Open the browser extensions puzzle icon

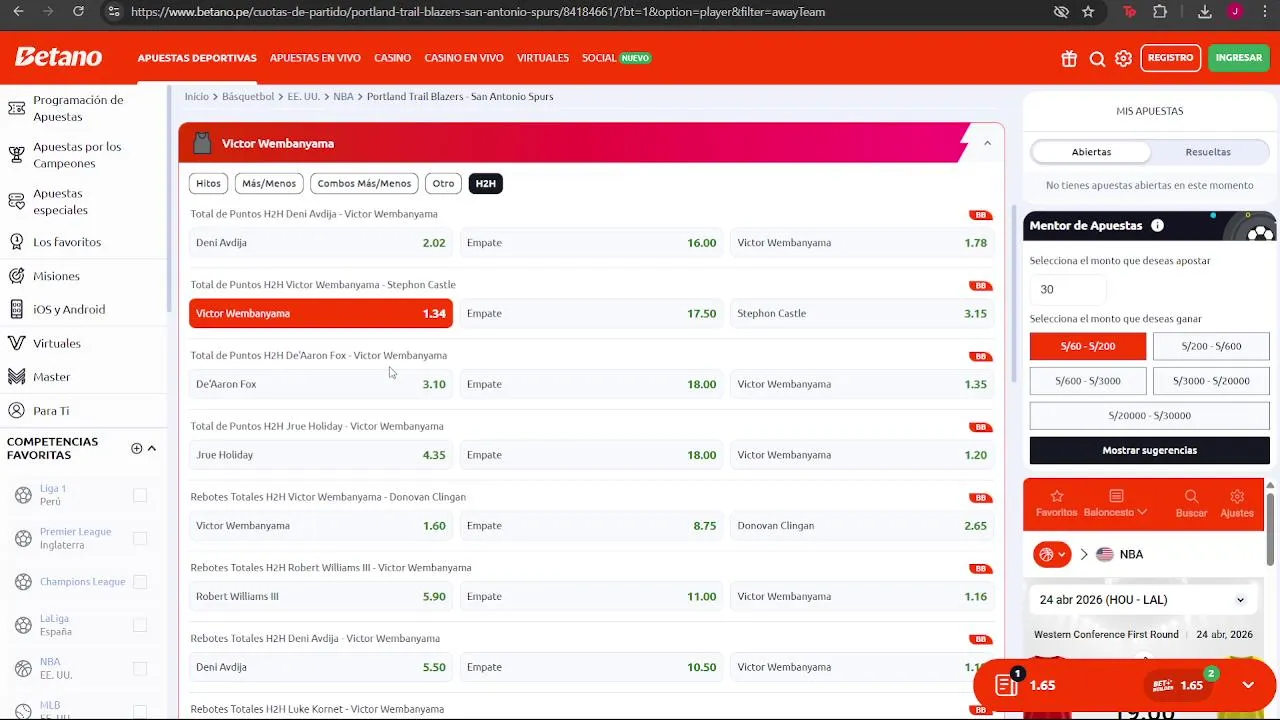coord(1160,12)
